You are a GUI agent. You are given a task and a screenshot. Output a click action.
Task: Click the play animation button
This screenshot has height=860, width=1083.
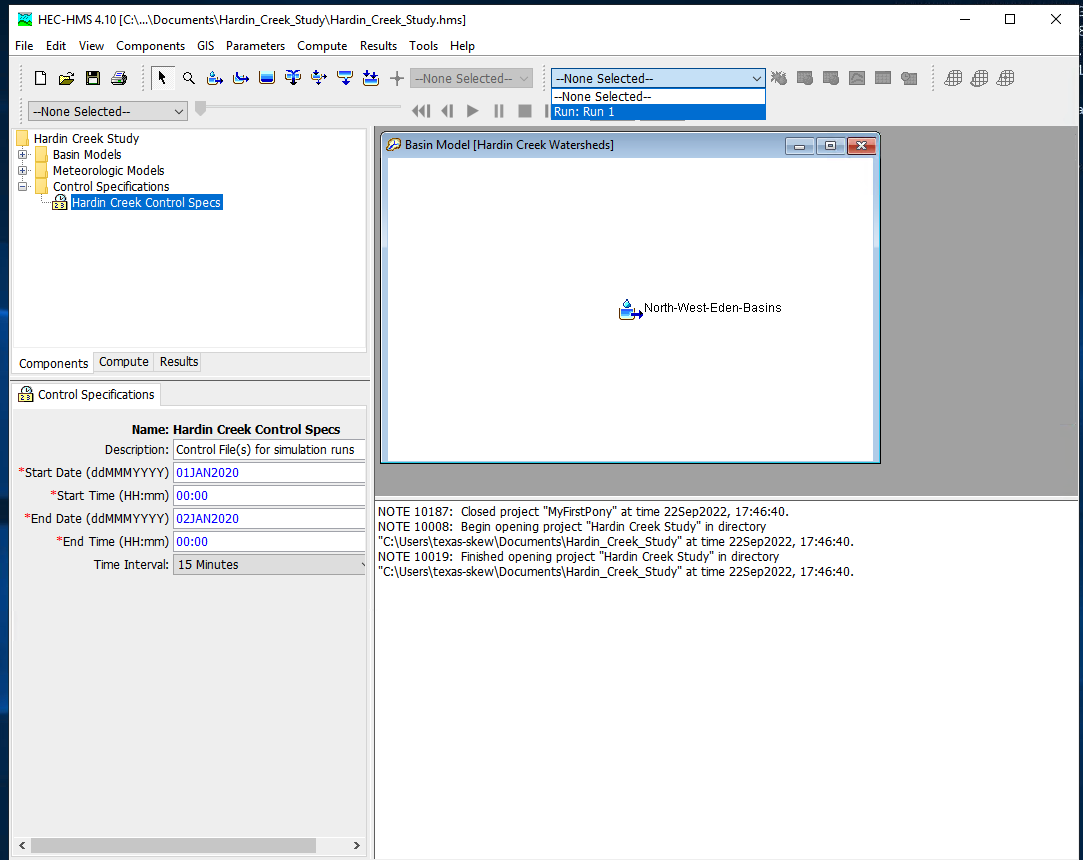(473, 111)
